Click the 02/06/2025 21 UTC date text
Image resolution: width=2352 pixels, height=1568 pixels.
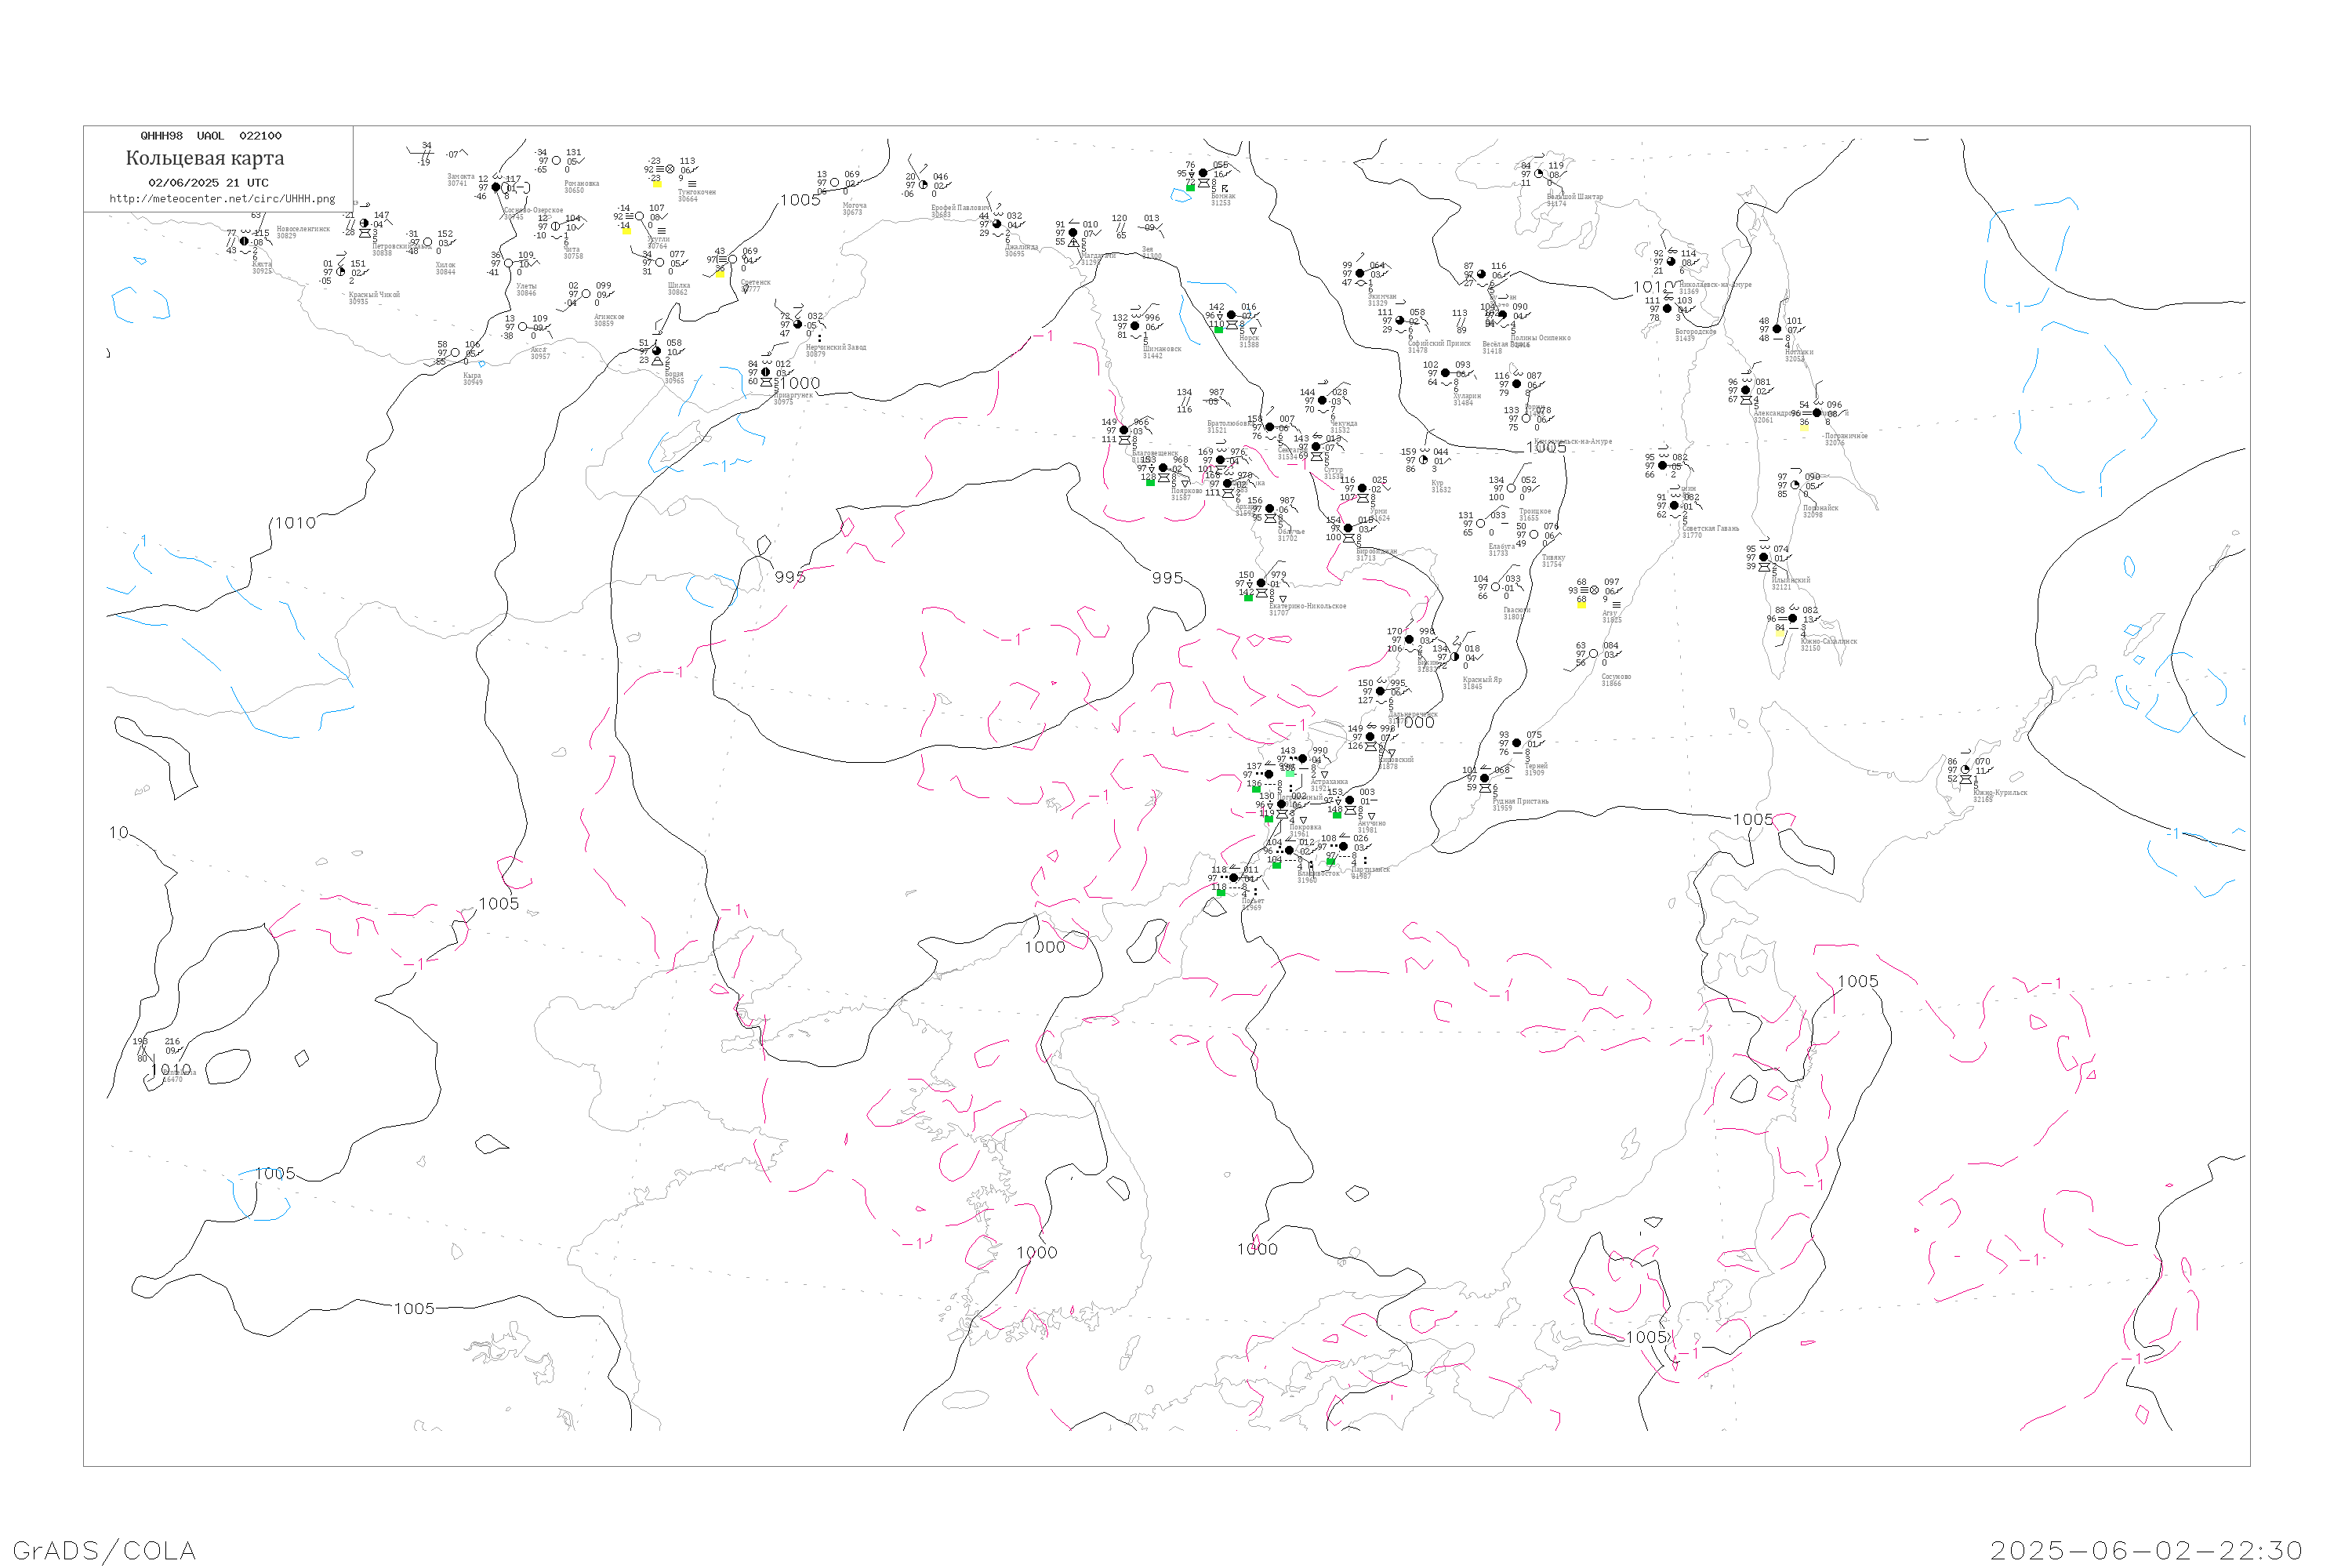point(208,183)
